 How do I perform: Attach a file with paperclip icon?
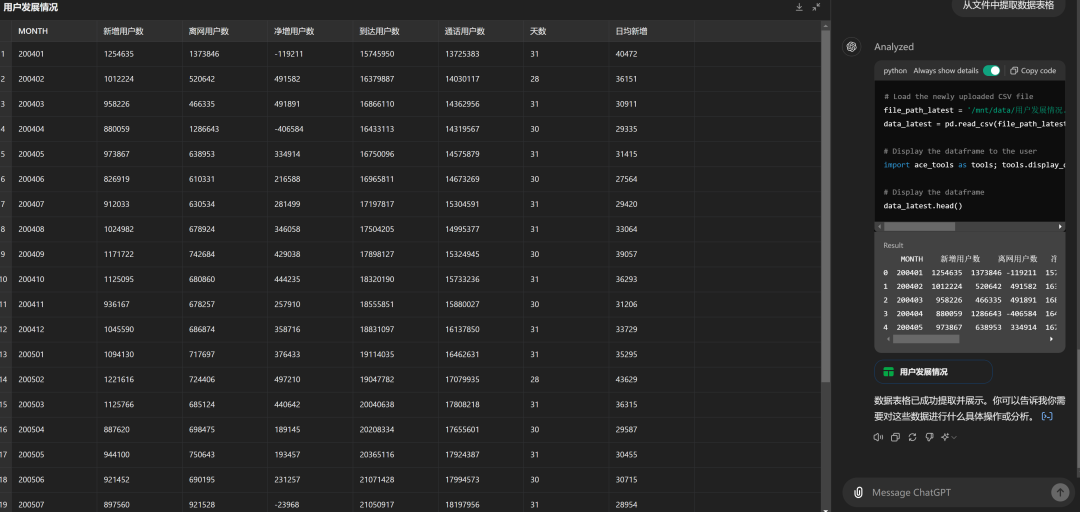(x=858, y=492)
